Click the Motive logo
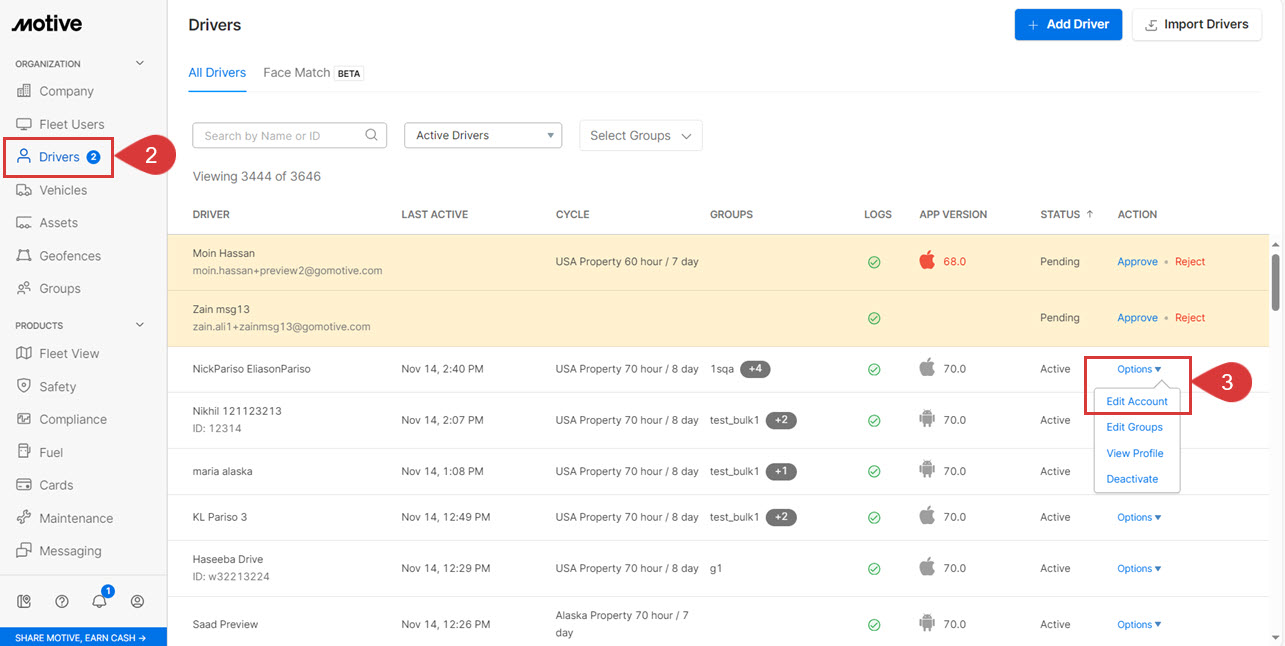Viewport: 1285px width, 646px height. coord(47,24)
